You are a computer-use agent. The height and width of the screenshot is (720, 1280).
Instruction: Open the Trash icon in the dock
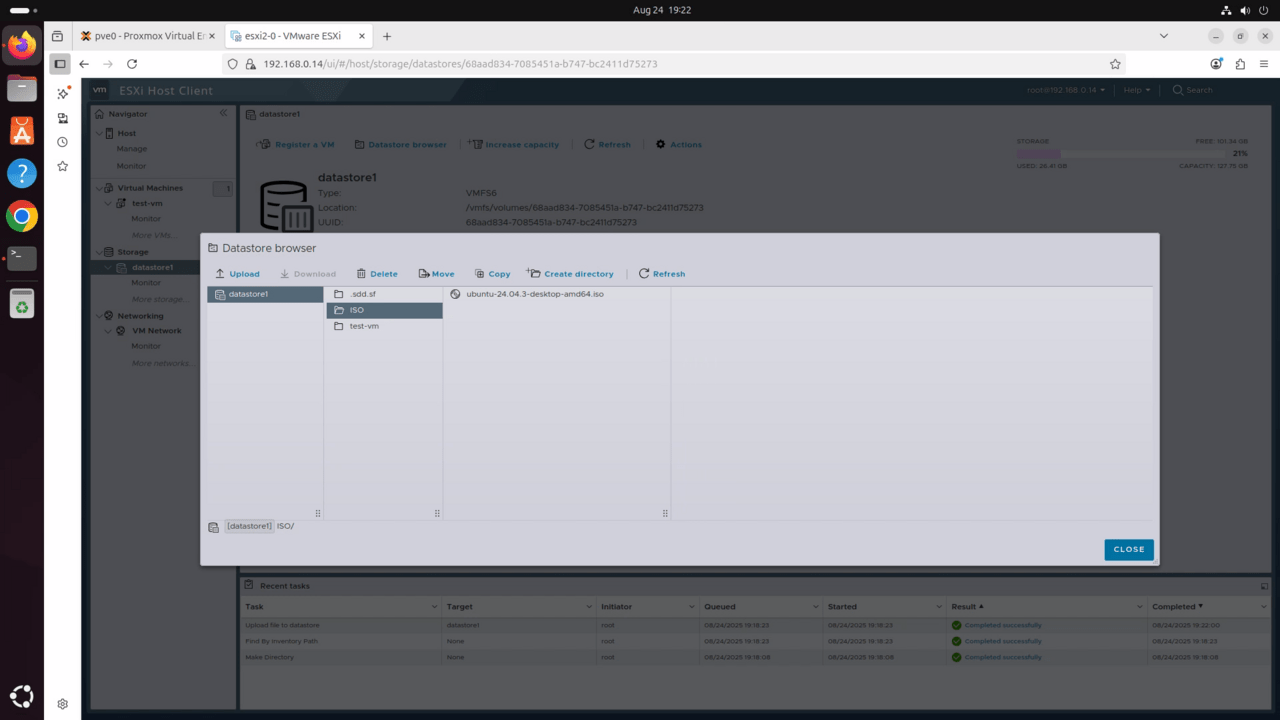pos(22,303)
